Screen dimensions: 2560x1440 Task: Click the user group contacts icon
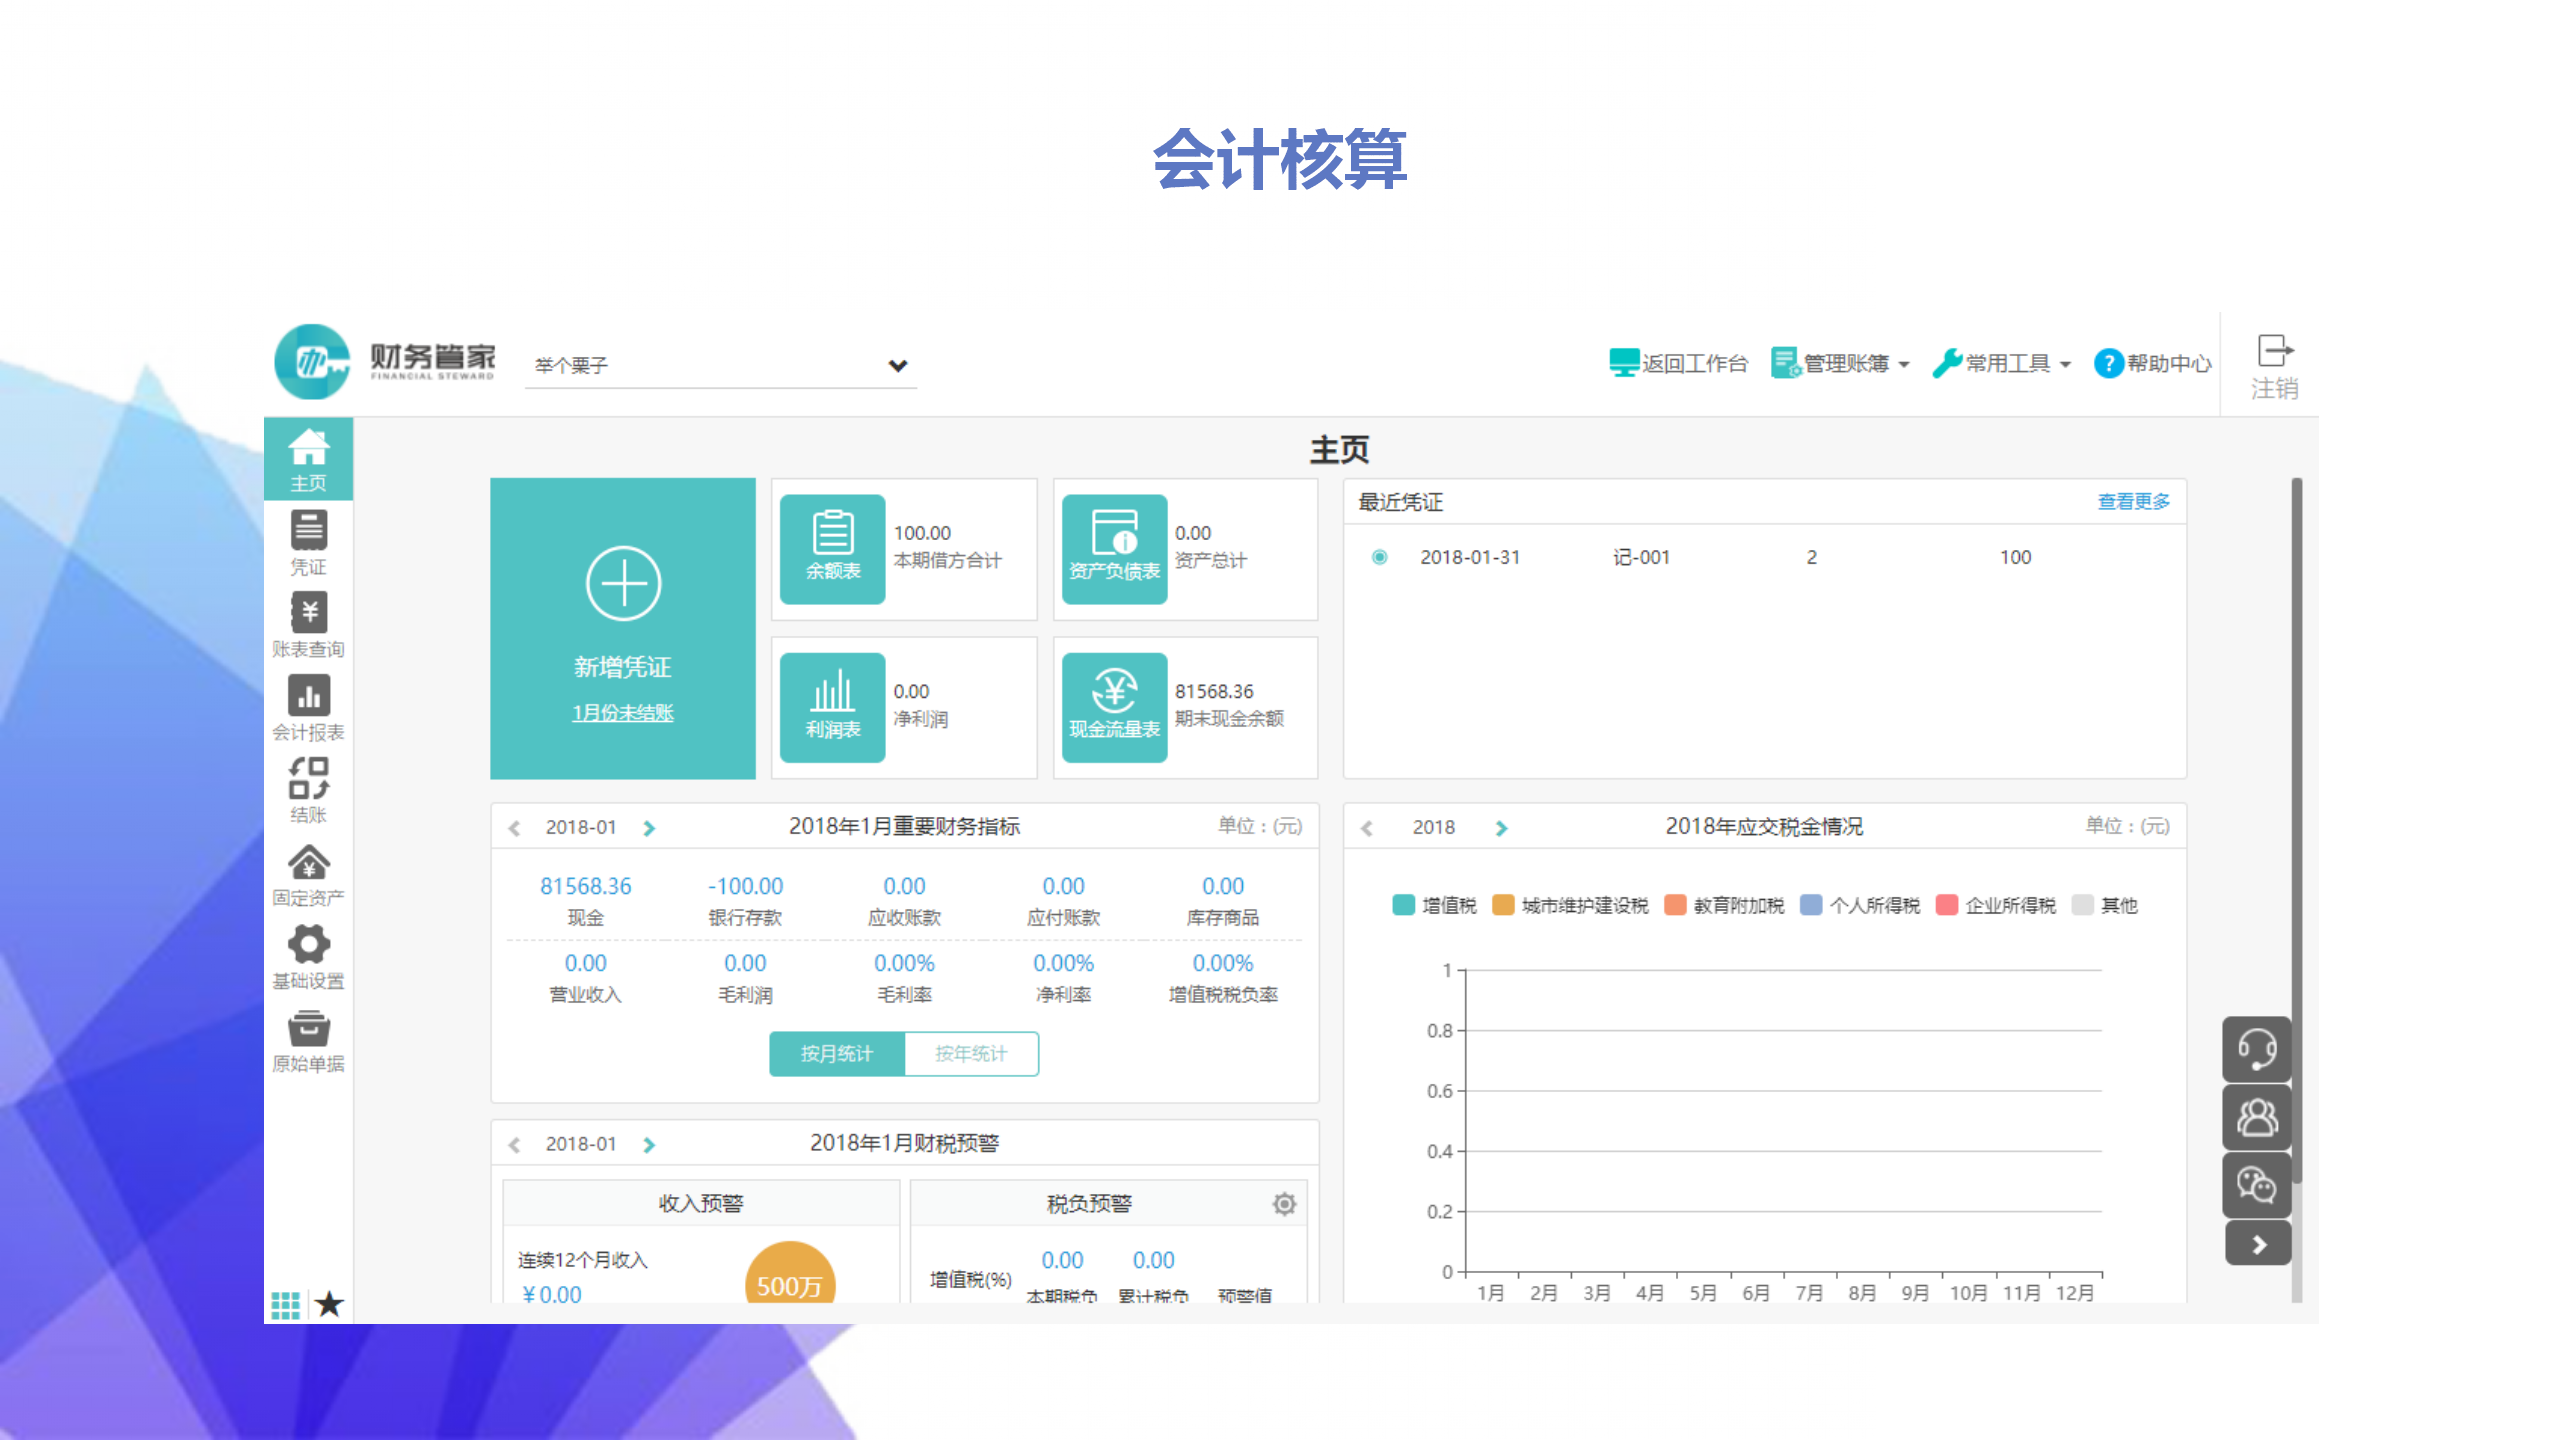coord(2257,1116)
